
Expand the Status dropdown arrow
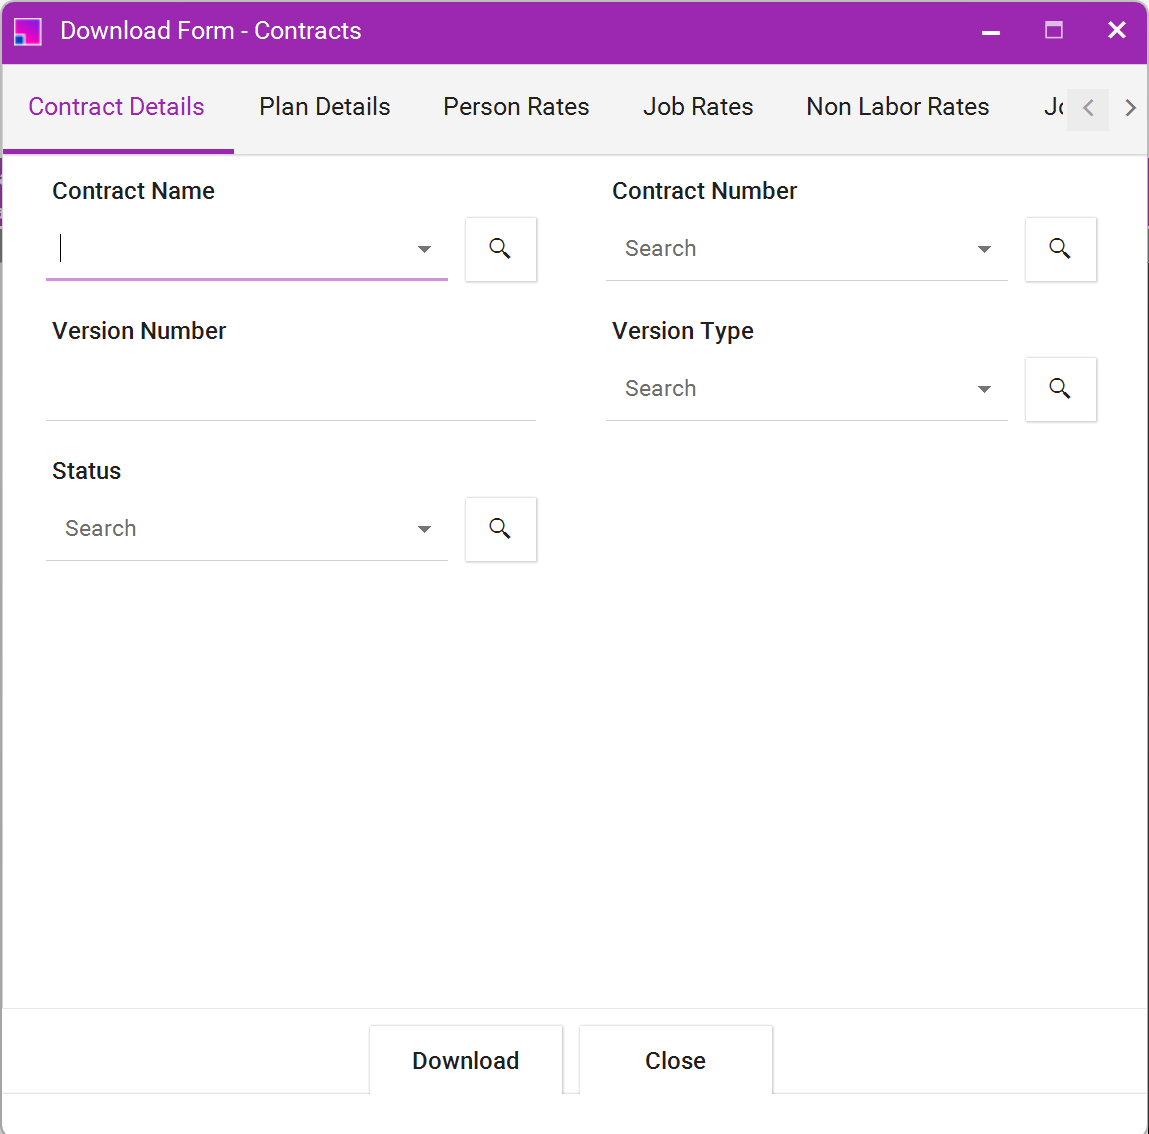(x=424, y=529)
